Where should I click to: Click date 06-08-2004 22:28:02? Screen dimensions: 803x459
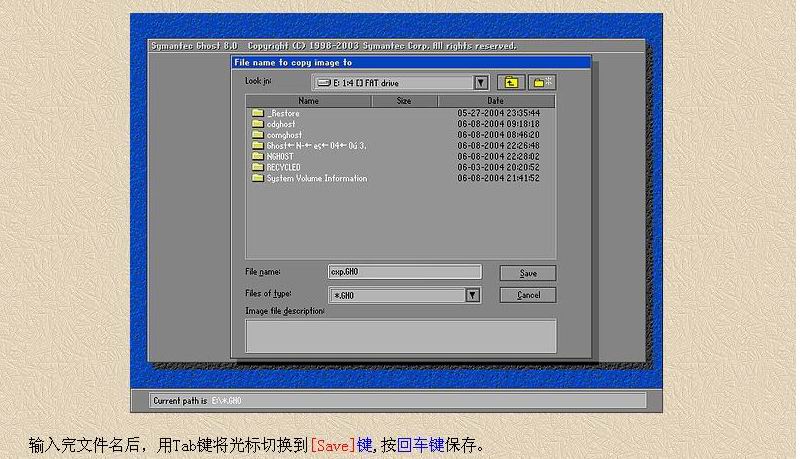[x=498, y=156]
